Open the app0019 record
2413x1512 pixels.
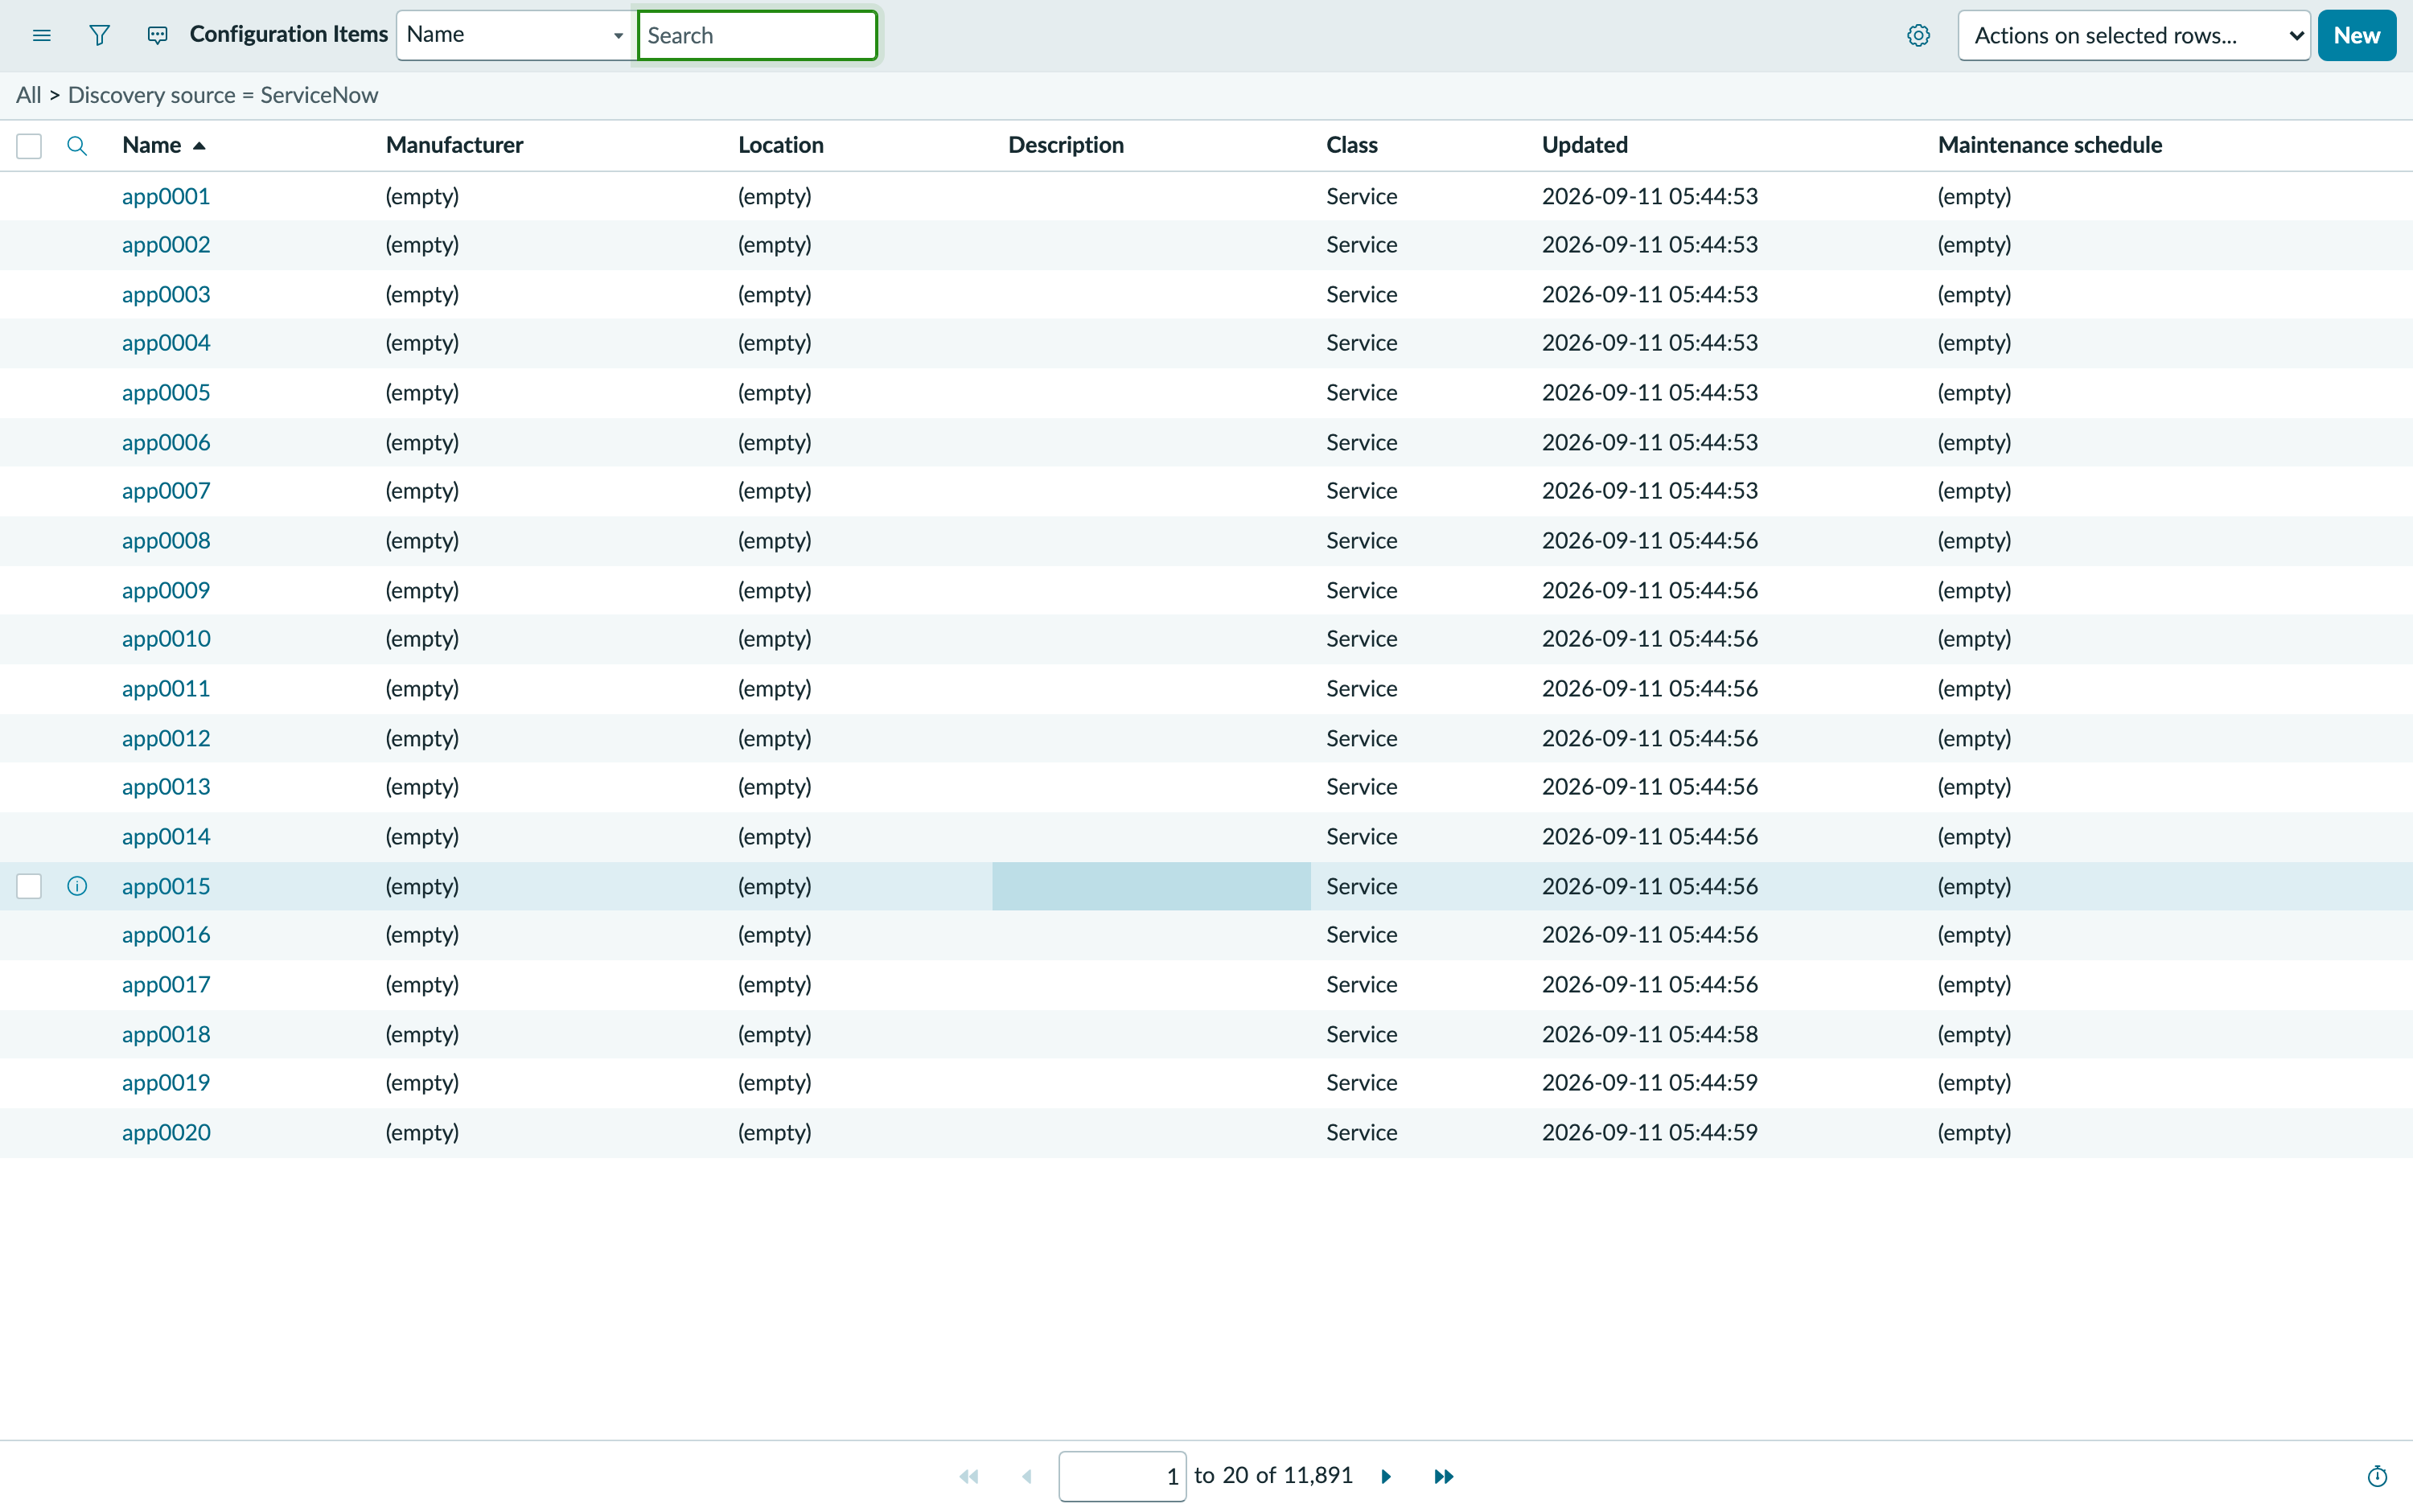coord(166,1083)
